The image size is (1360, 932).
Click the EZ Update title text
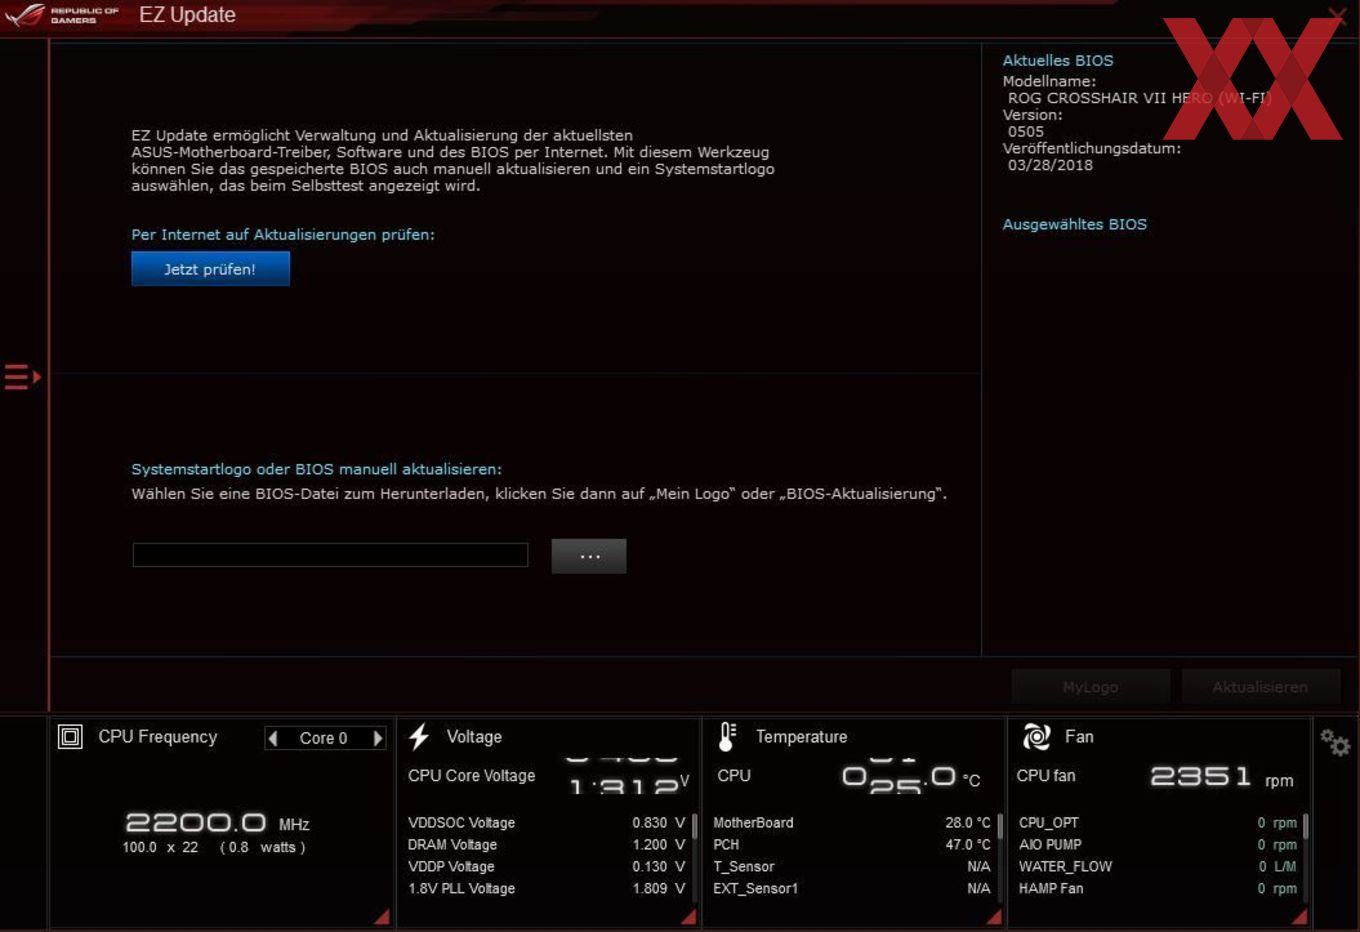pyautogui.click(x=187, y=15)
